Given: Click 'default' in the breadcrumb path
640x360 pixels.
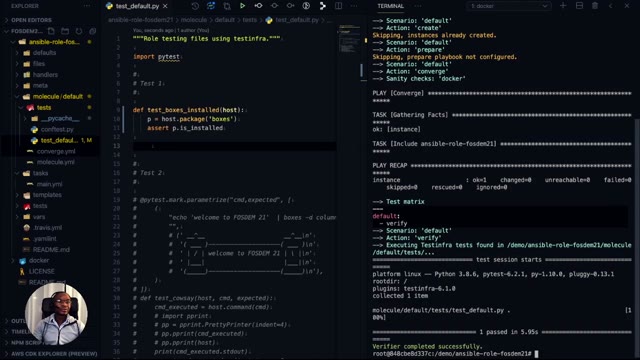Looking at the screenshot, I should point(224,20).
